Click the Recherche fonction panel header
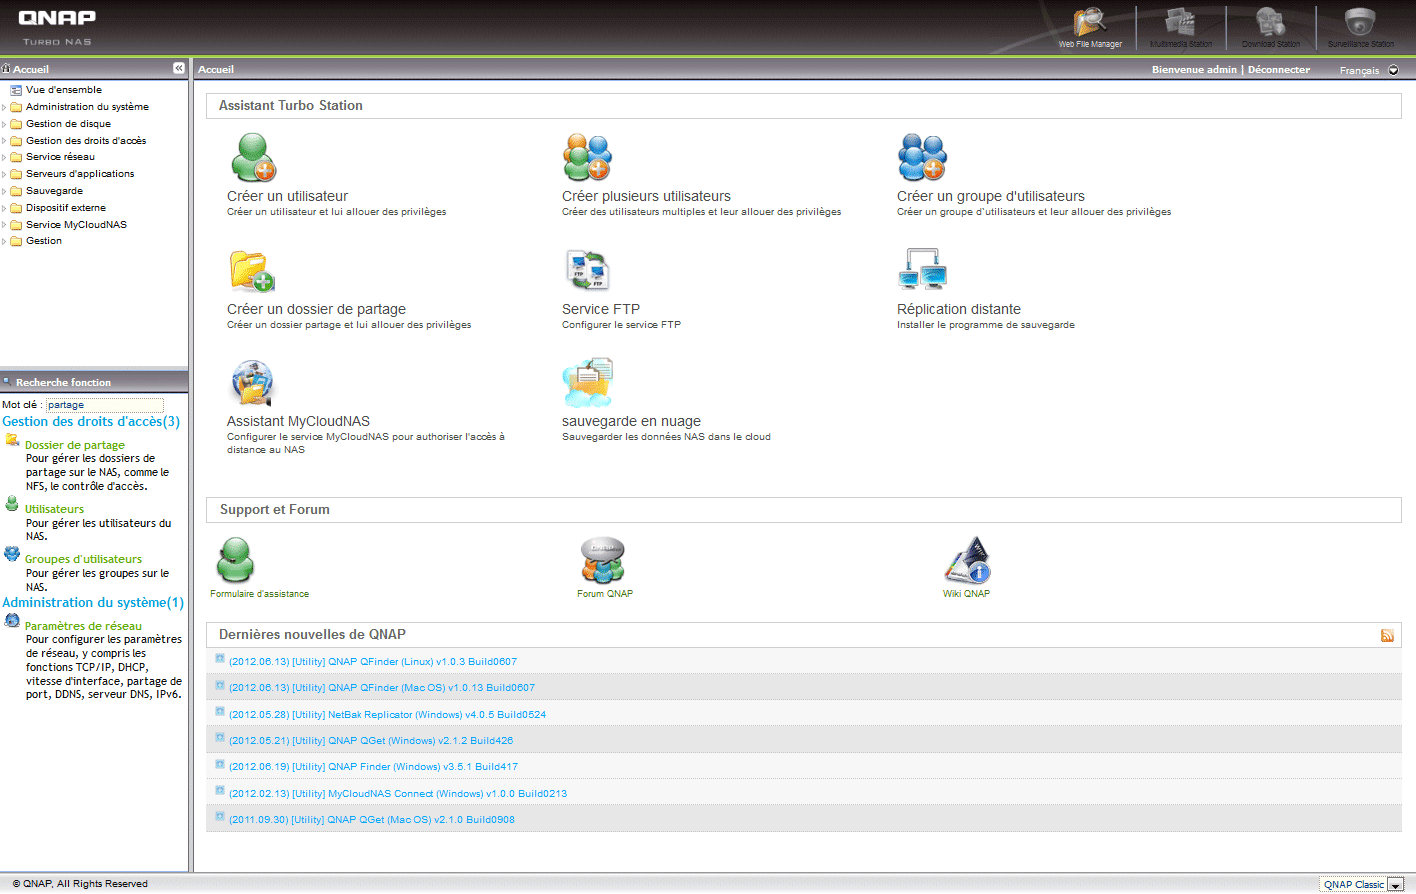Viewport: 1416px width, 894px height. point(94,382)
